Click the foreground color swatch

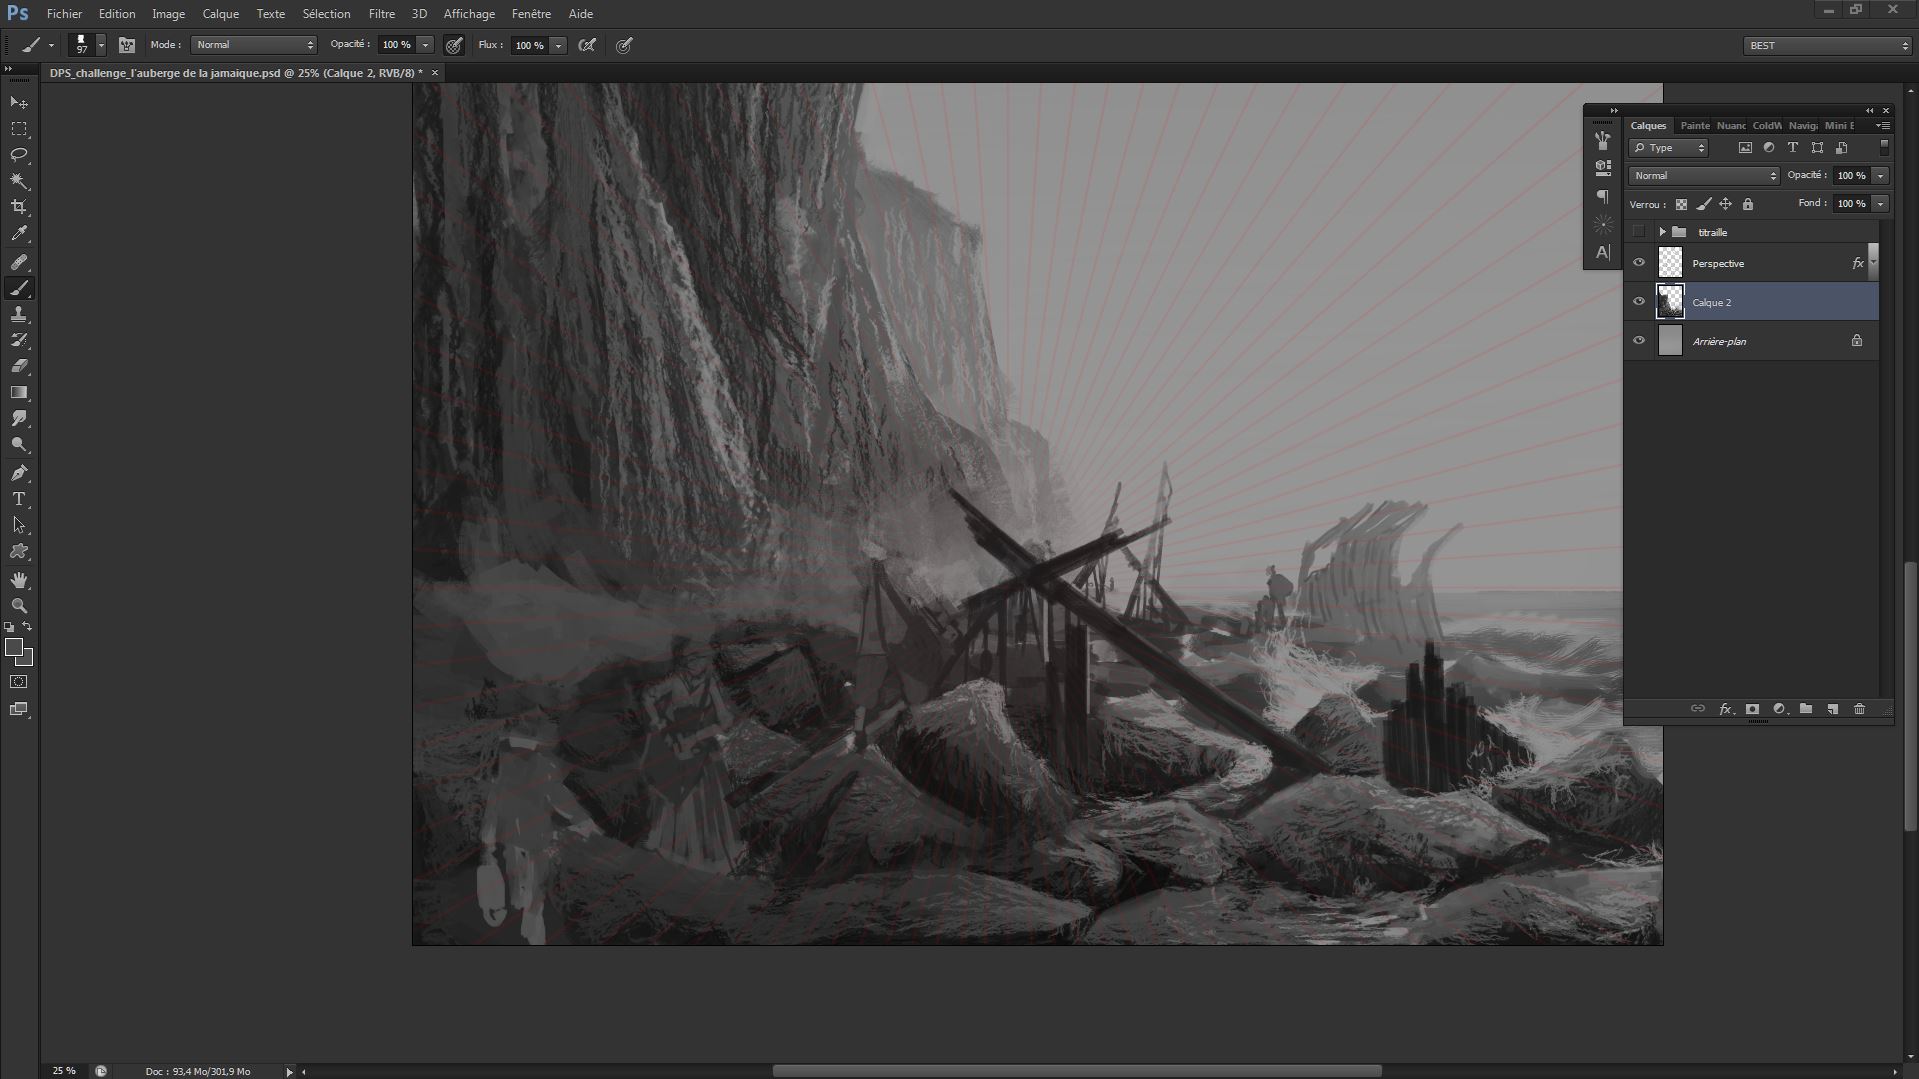coord(14,648)
